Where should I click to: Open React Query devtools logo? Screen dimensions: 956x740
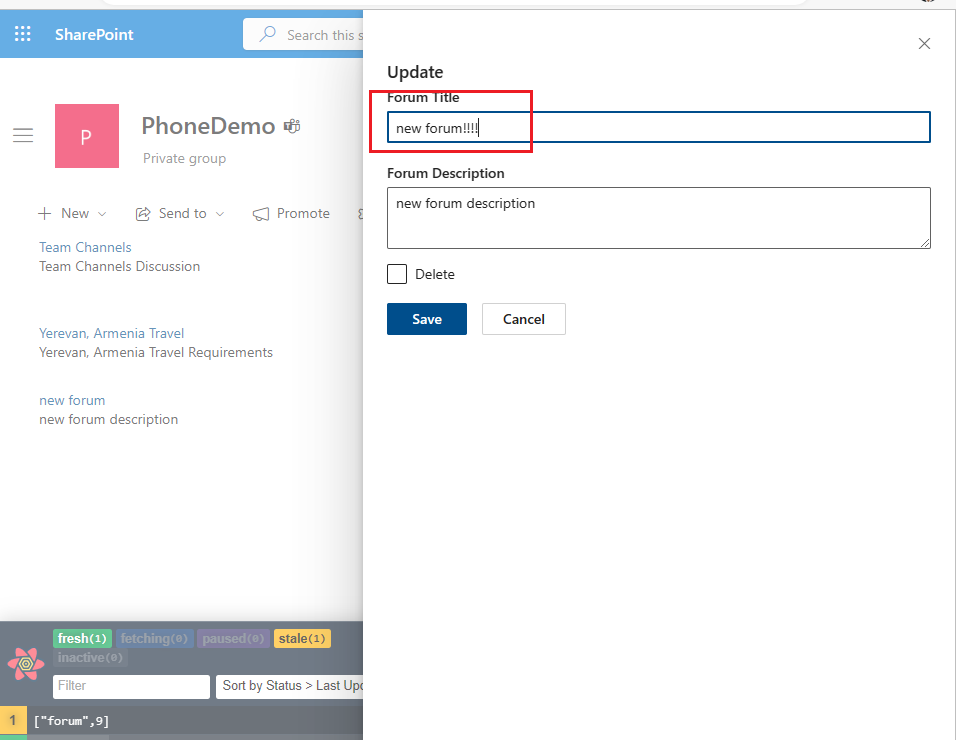tap(26, 663)
